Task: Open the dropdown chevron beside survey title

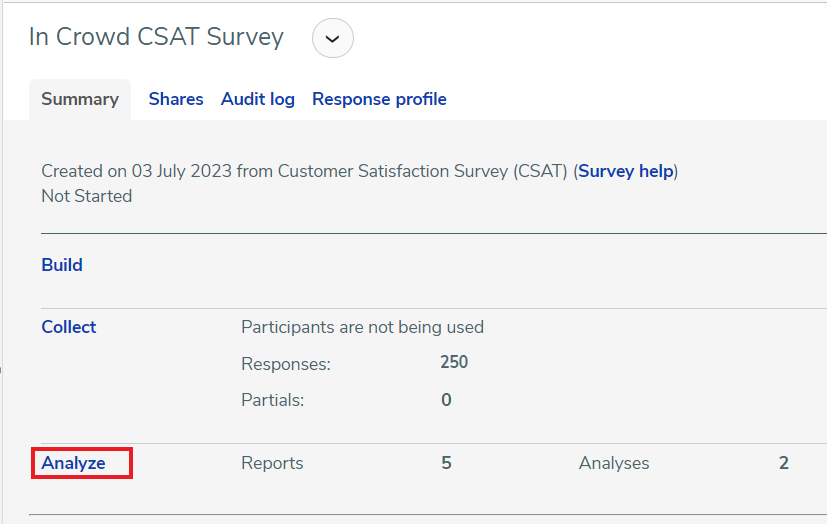Action: 333,39
